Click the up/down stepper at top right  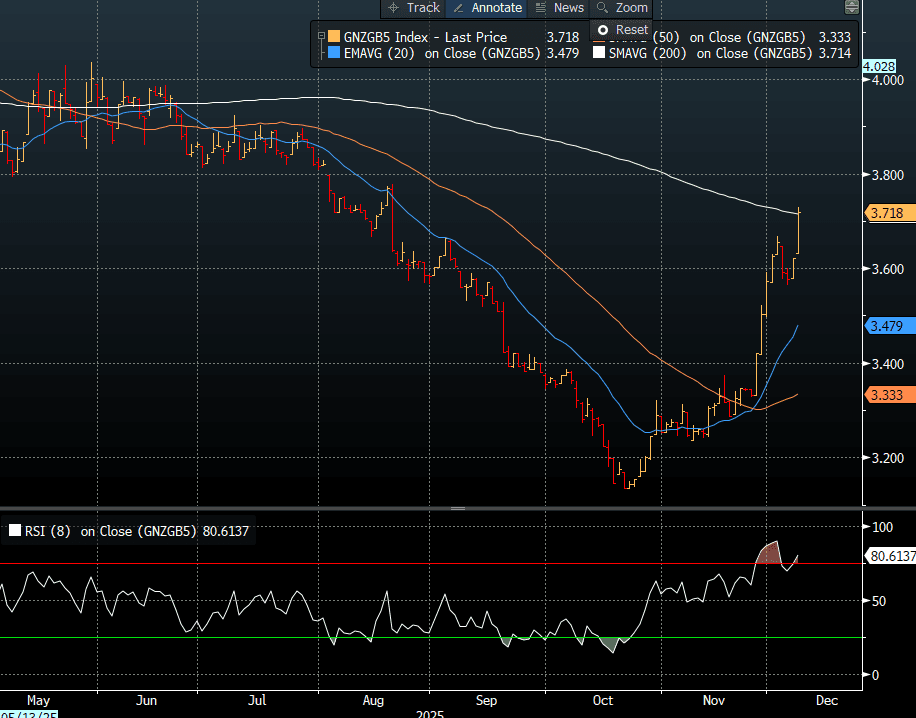(x=850, y=8)
